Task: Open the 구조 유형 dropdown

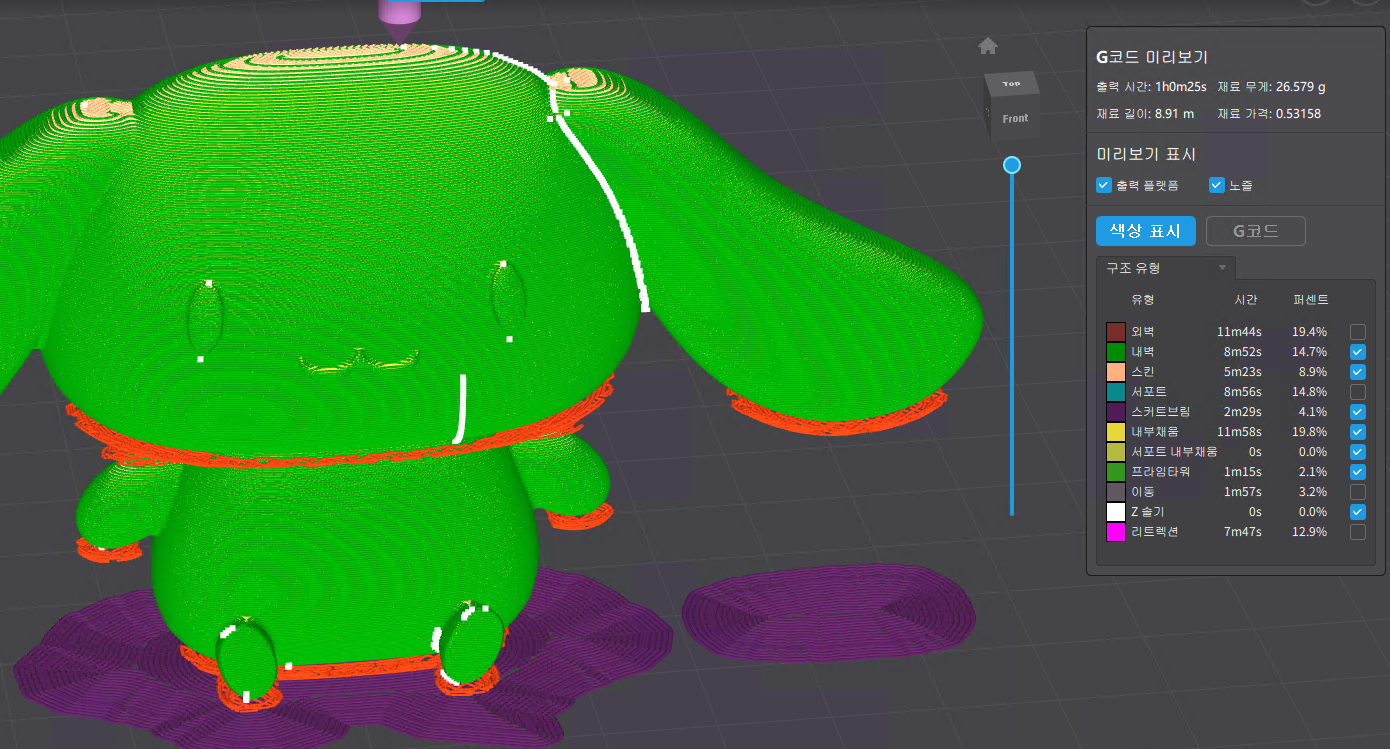Action: click(x=1166, y=268)
